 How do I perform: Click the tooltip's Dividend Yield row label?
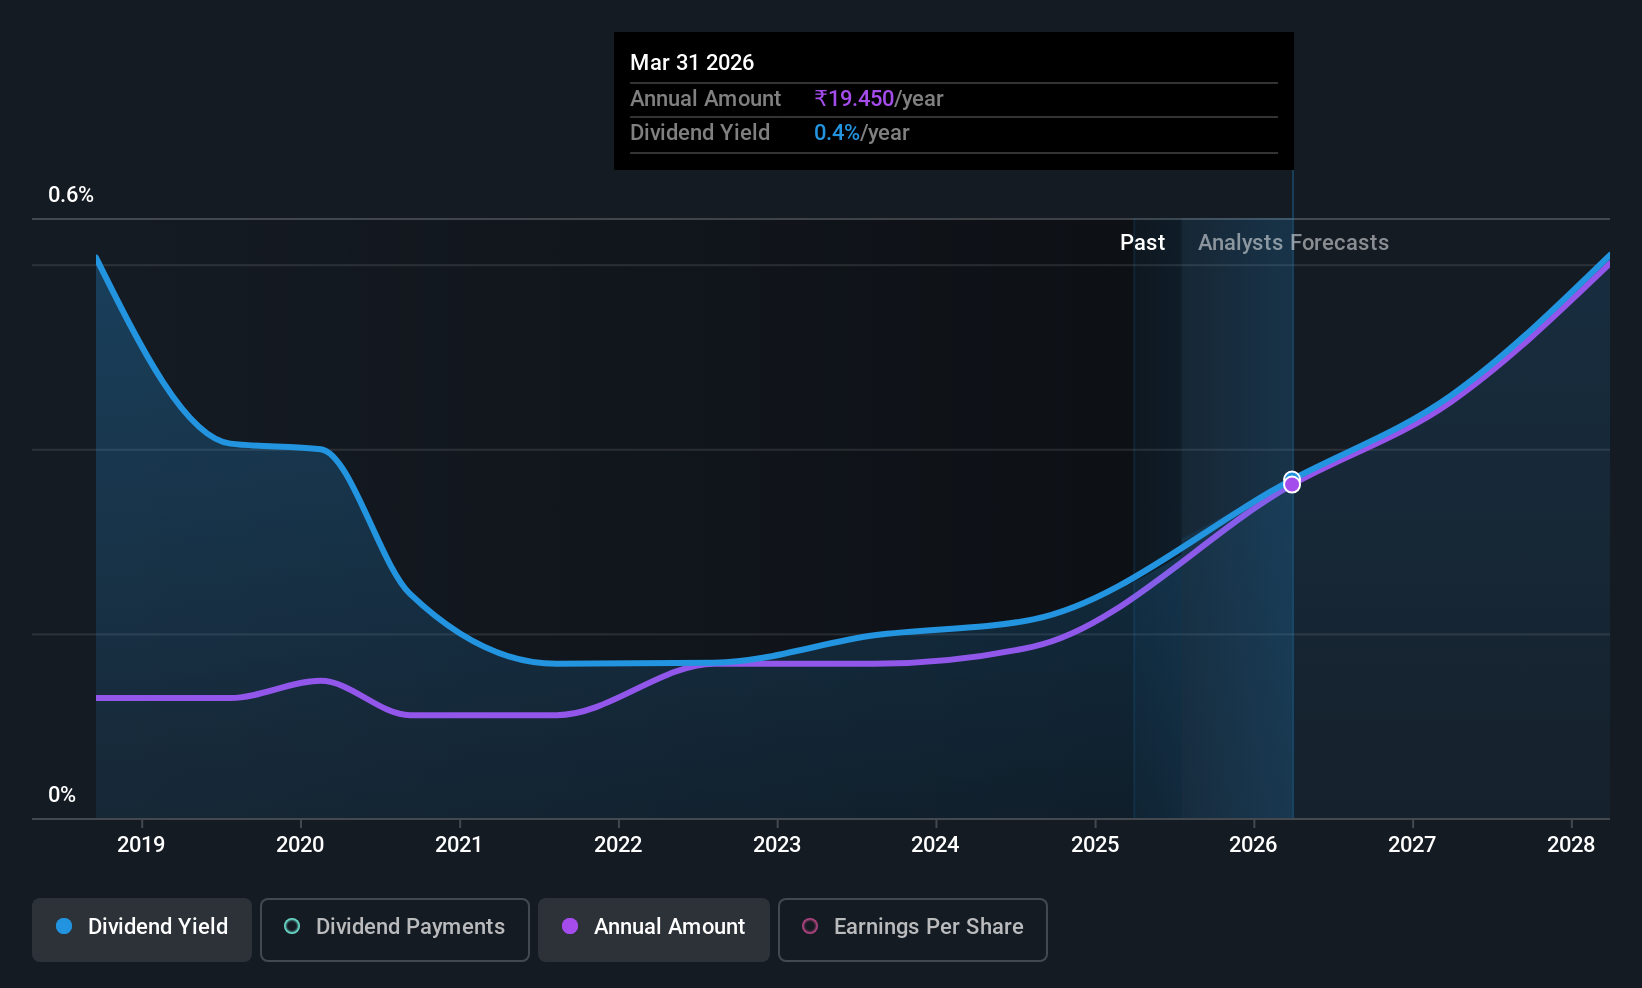tap(700, 133)
